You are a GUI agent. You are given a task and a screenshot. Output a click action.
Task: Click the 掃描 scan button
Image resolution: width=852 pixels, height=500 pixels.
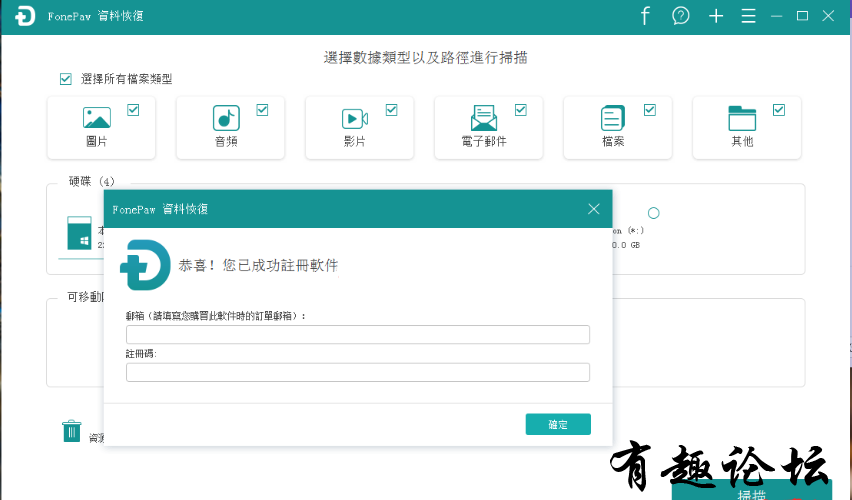click(x=752, y=491)
